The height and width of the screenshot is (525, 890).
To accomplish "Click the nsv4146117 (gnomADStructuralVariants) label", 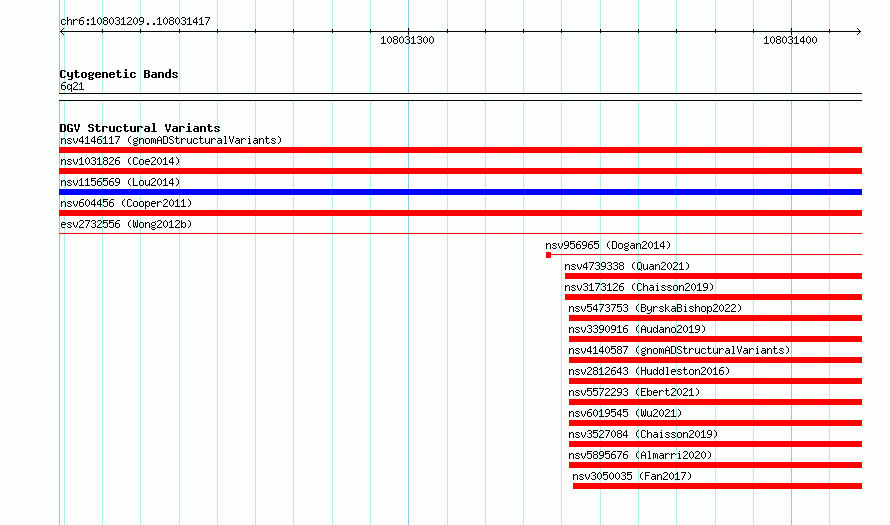I will (171, 140).
